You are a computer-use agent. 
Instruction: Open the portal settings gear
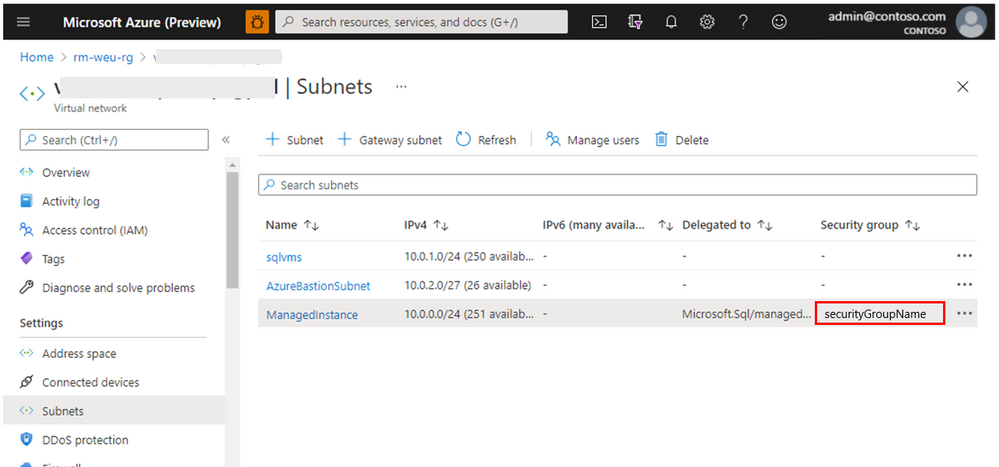pyautogui.click(x=707, y=22)
